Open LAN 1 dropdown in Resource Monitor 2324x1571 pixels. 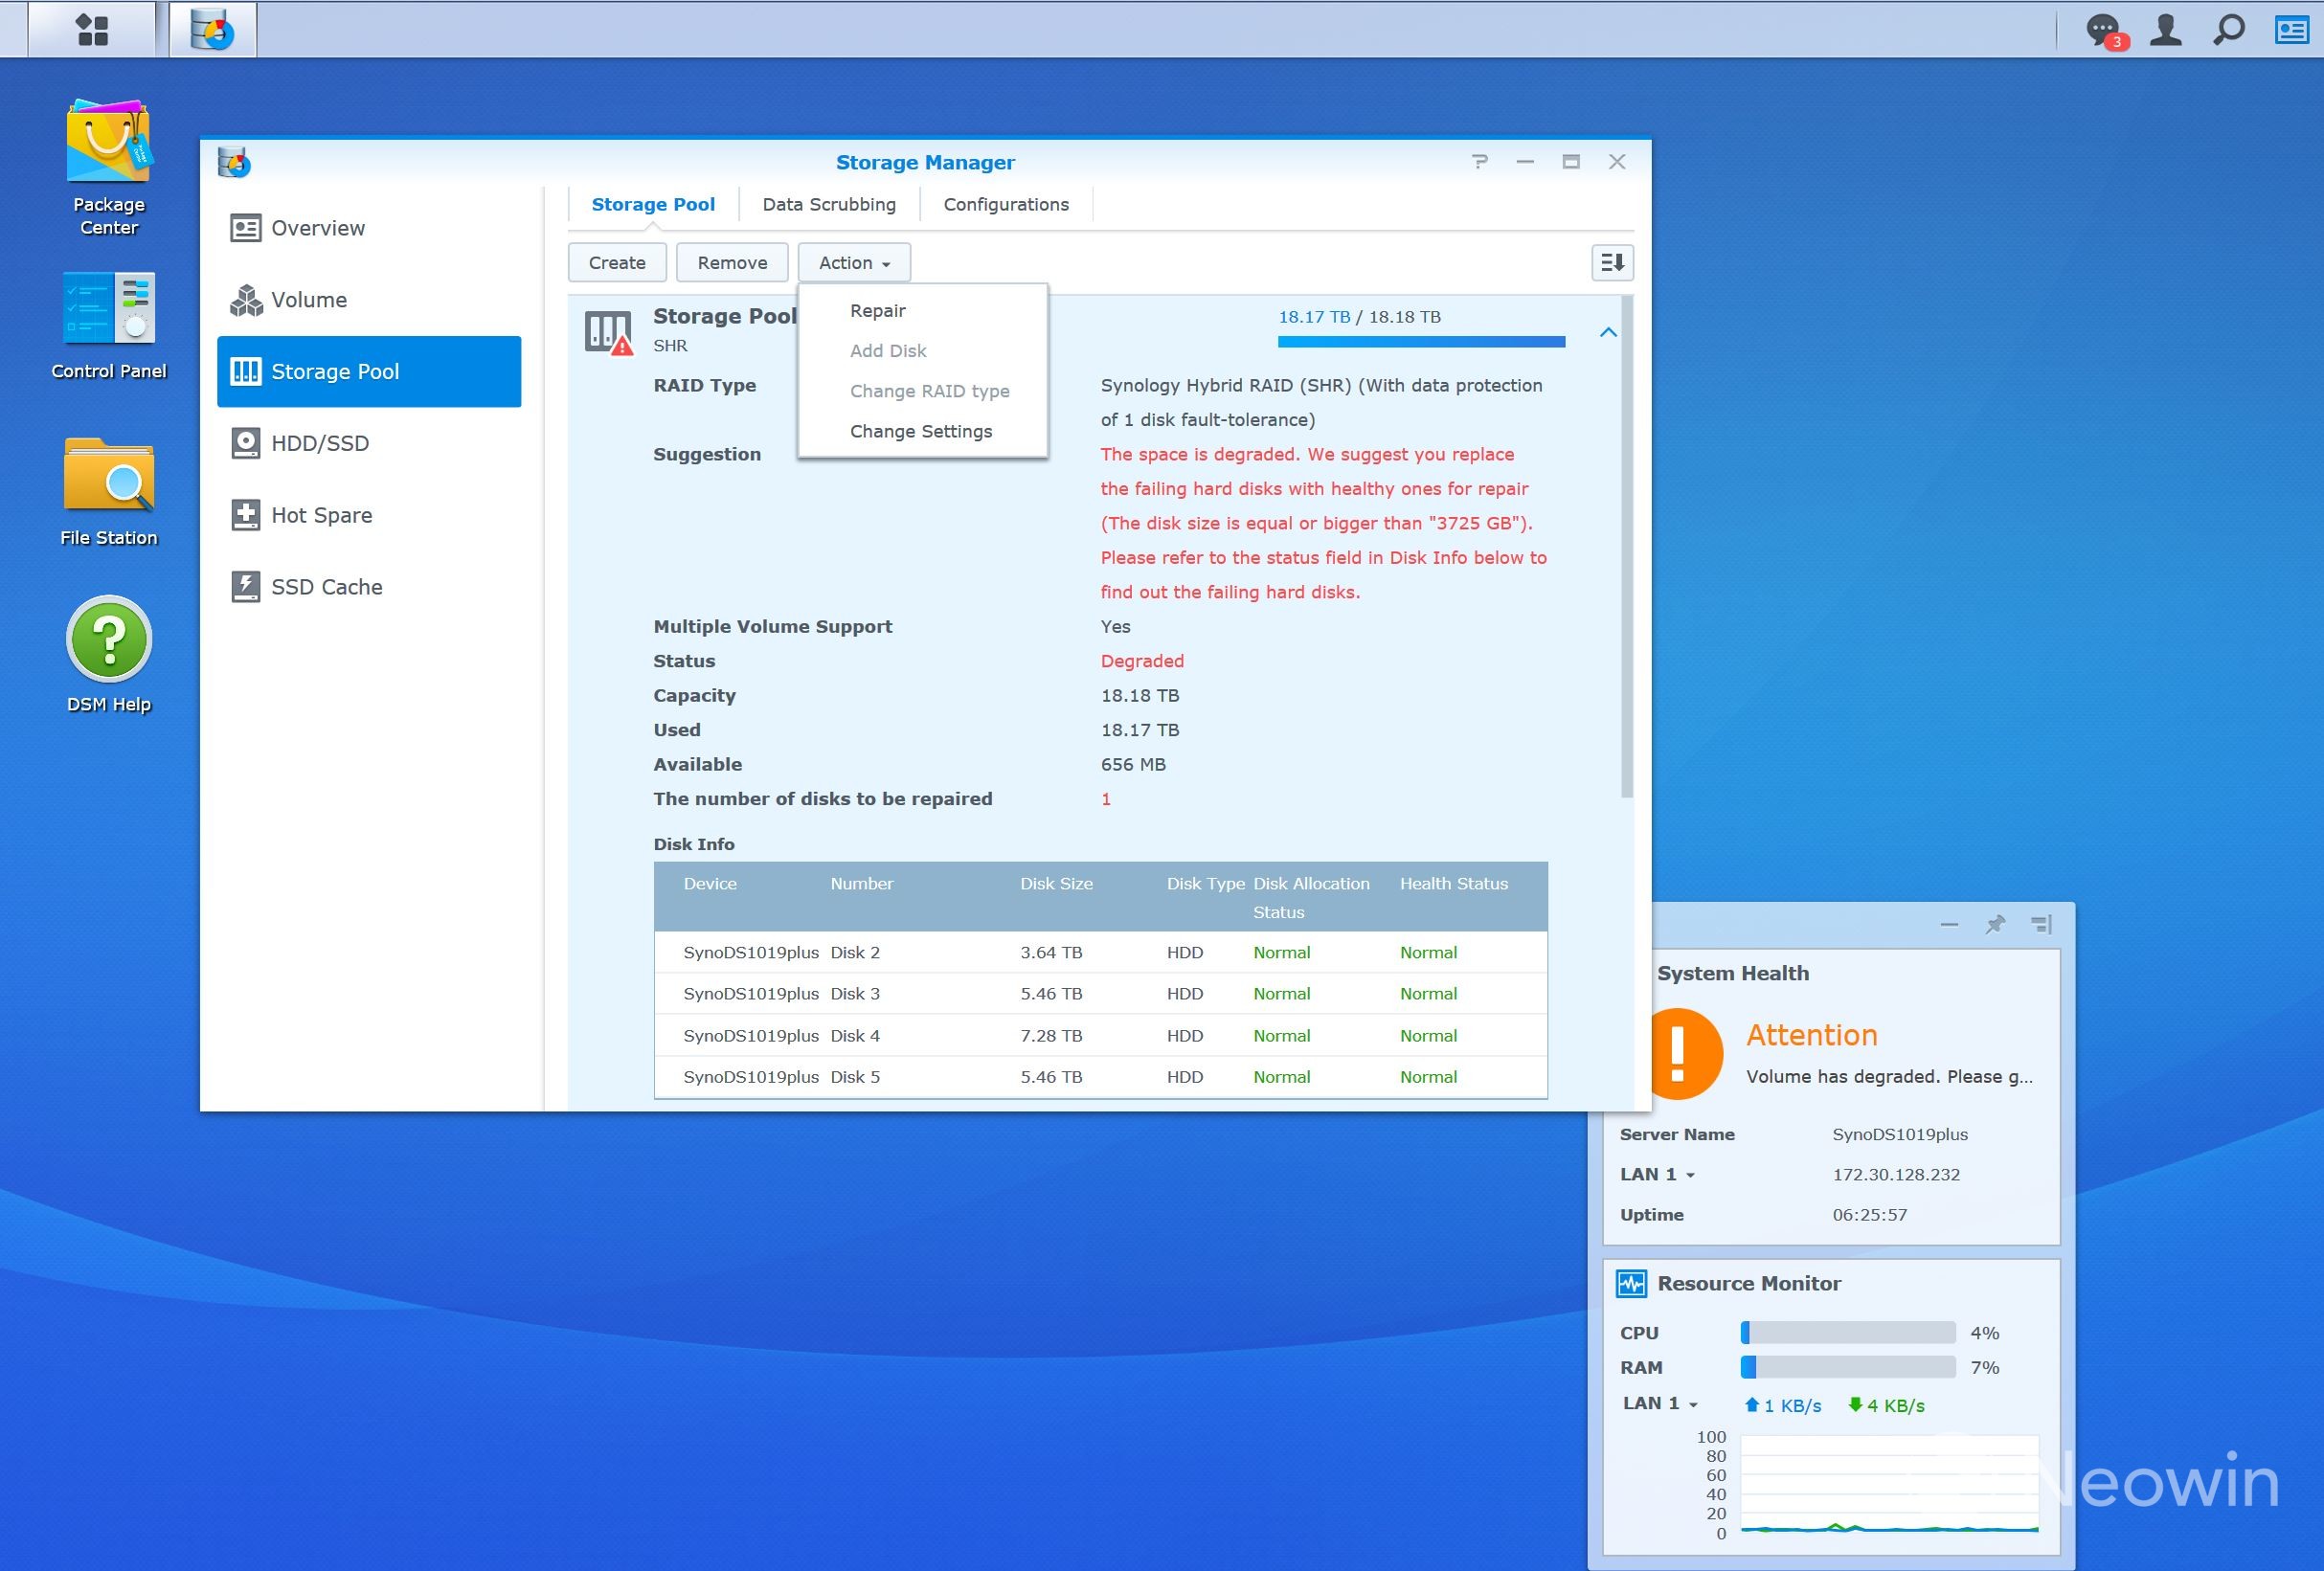point(1661,1404)
